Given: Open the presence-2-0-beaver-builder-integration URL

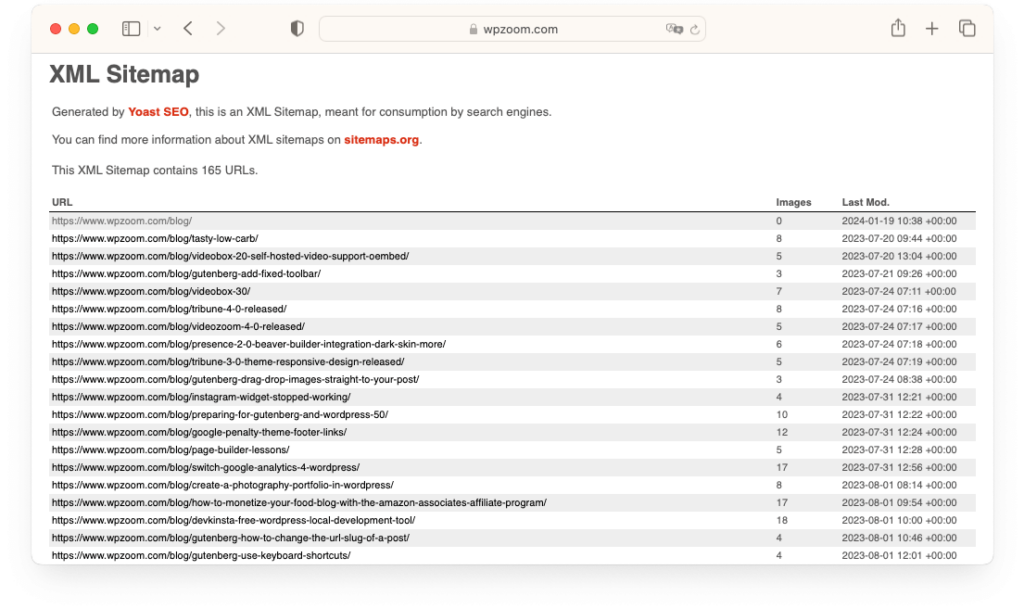Looking at the screenshot, I should [x=249, y=344].
